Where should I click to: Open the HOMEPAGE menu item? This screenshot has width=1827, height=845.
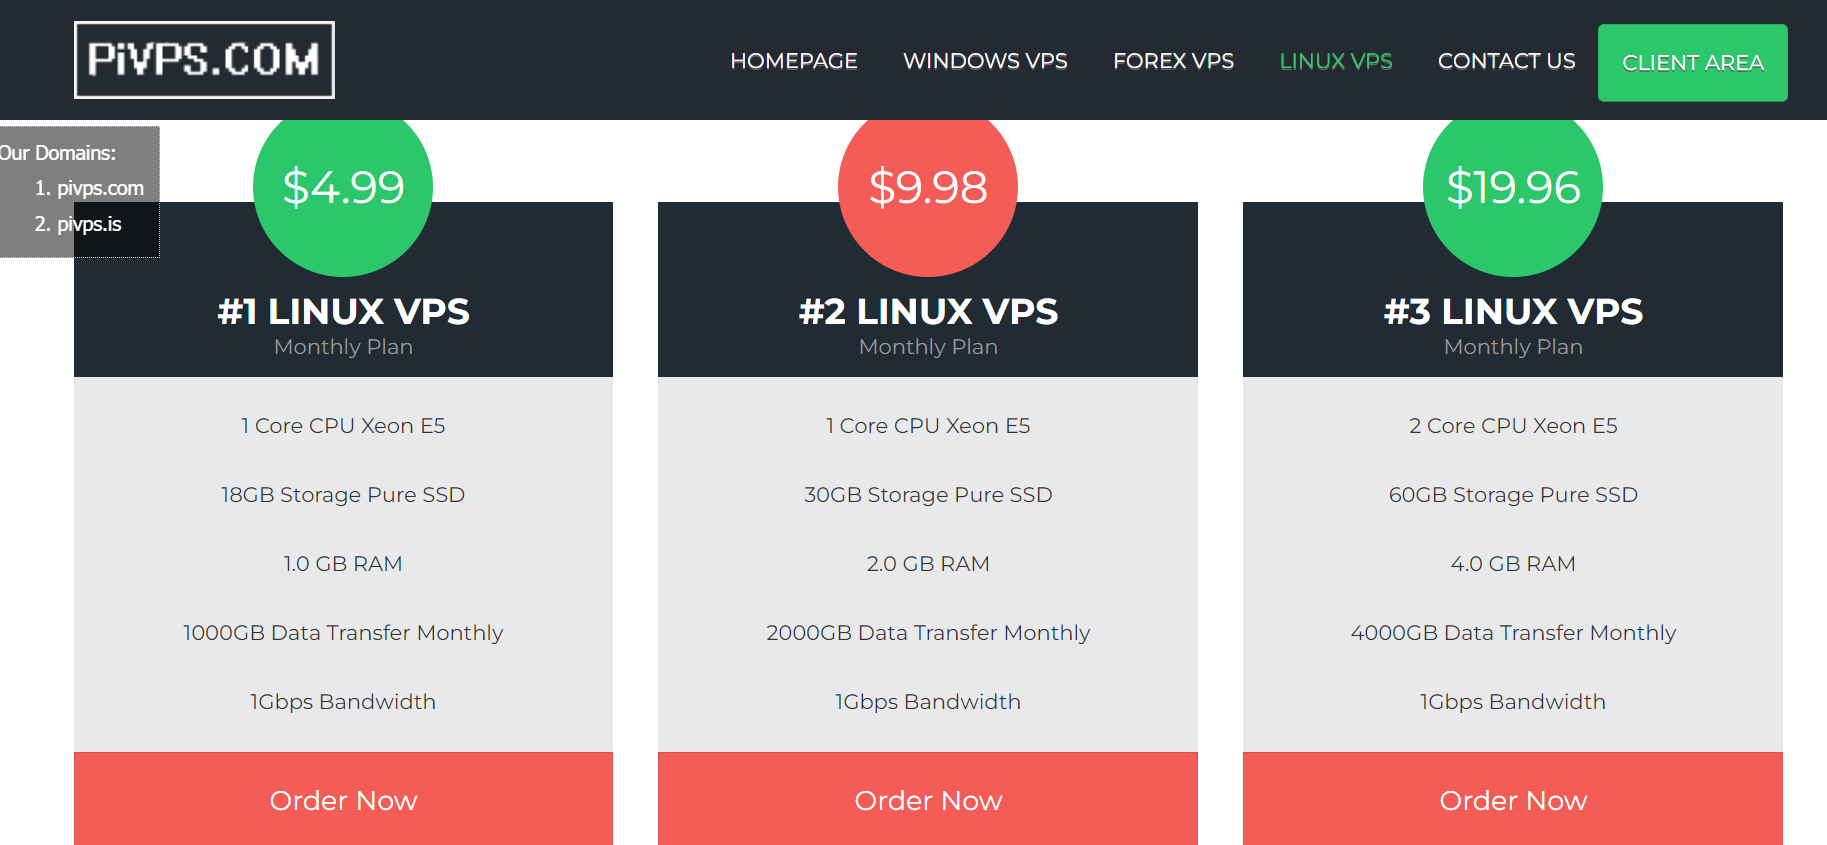click(x=794, y=61)
